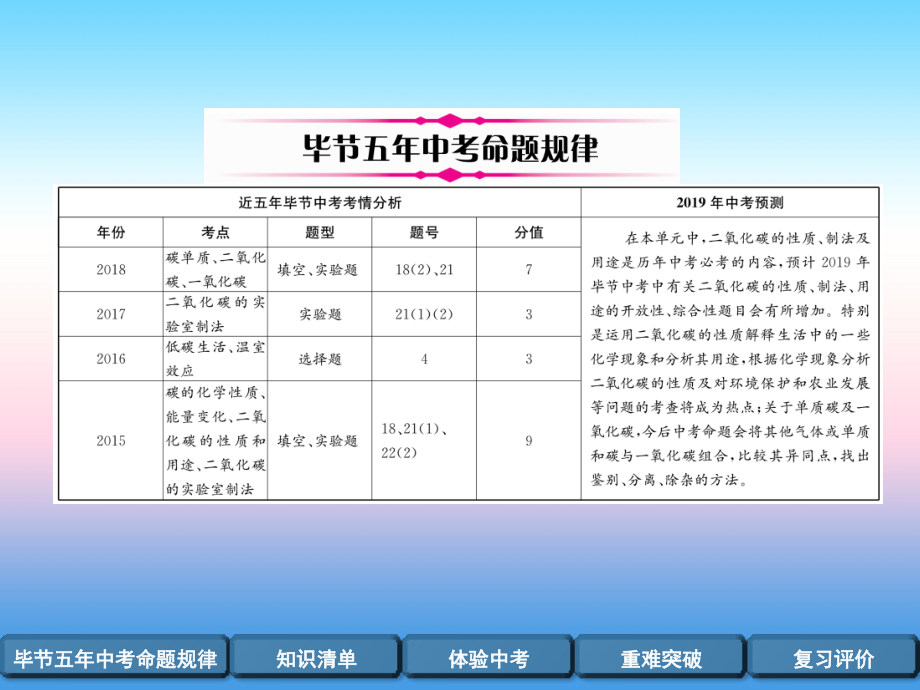This screenshot has height=690, width=920.
Task: Click the 21(1)(2) question number cell
Action: 424,314
